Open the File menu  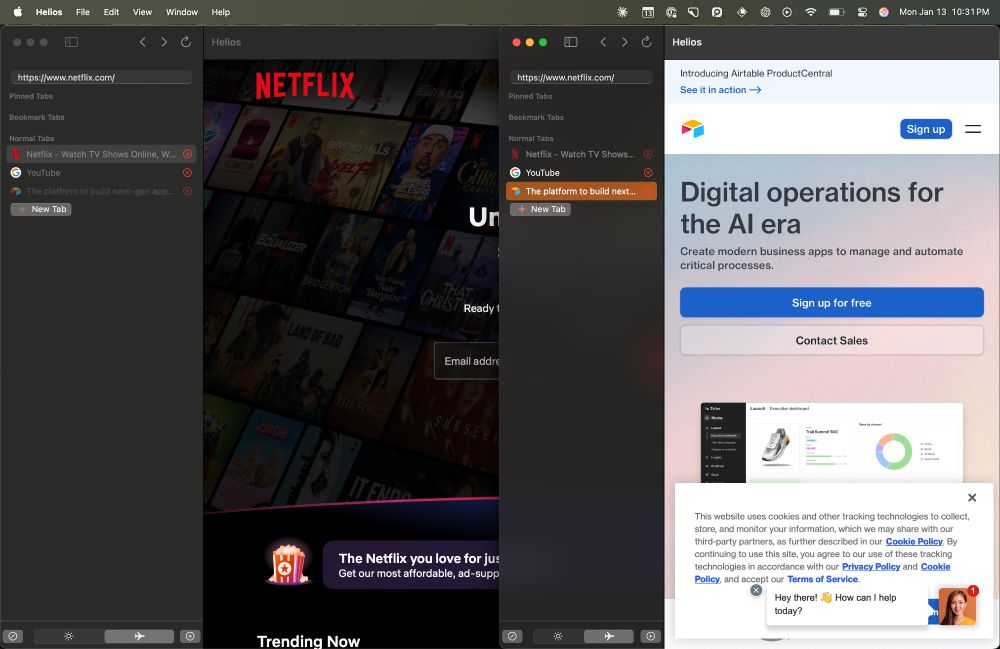point(82,12)
